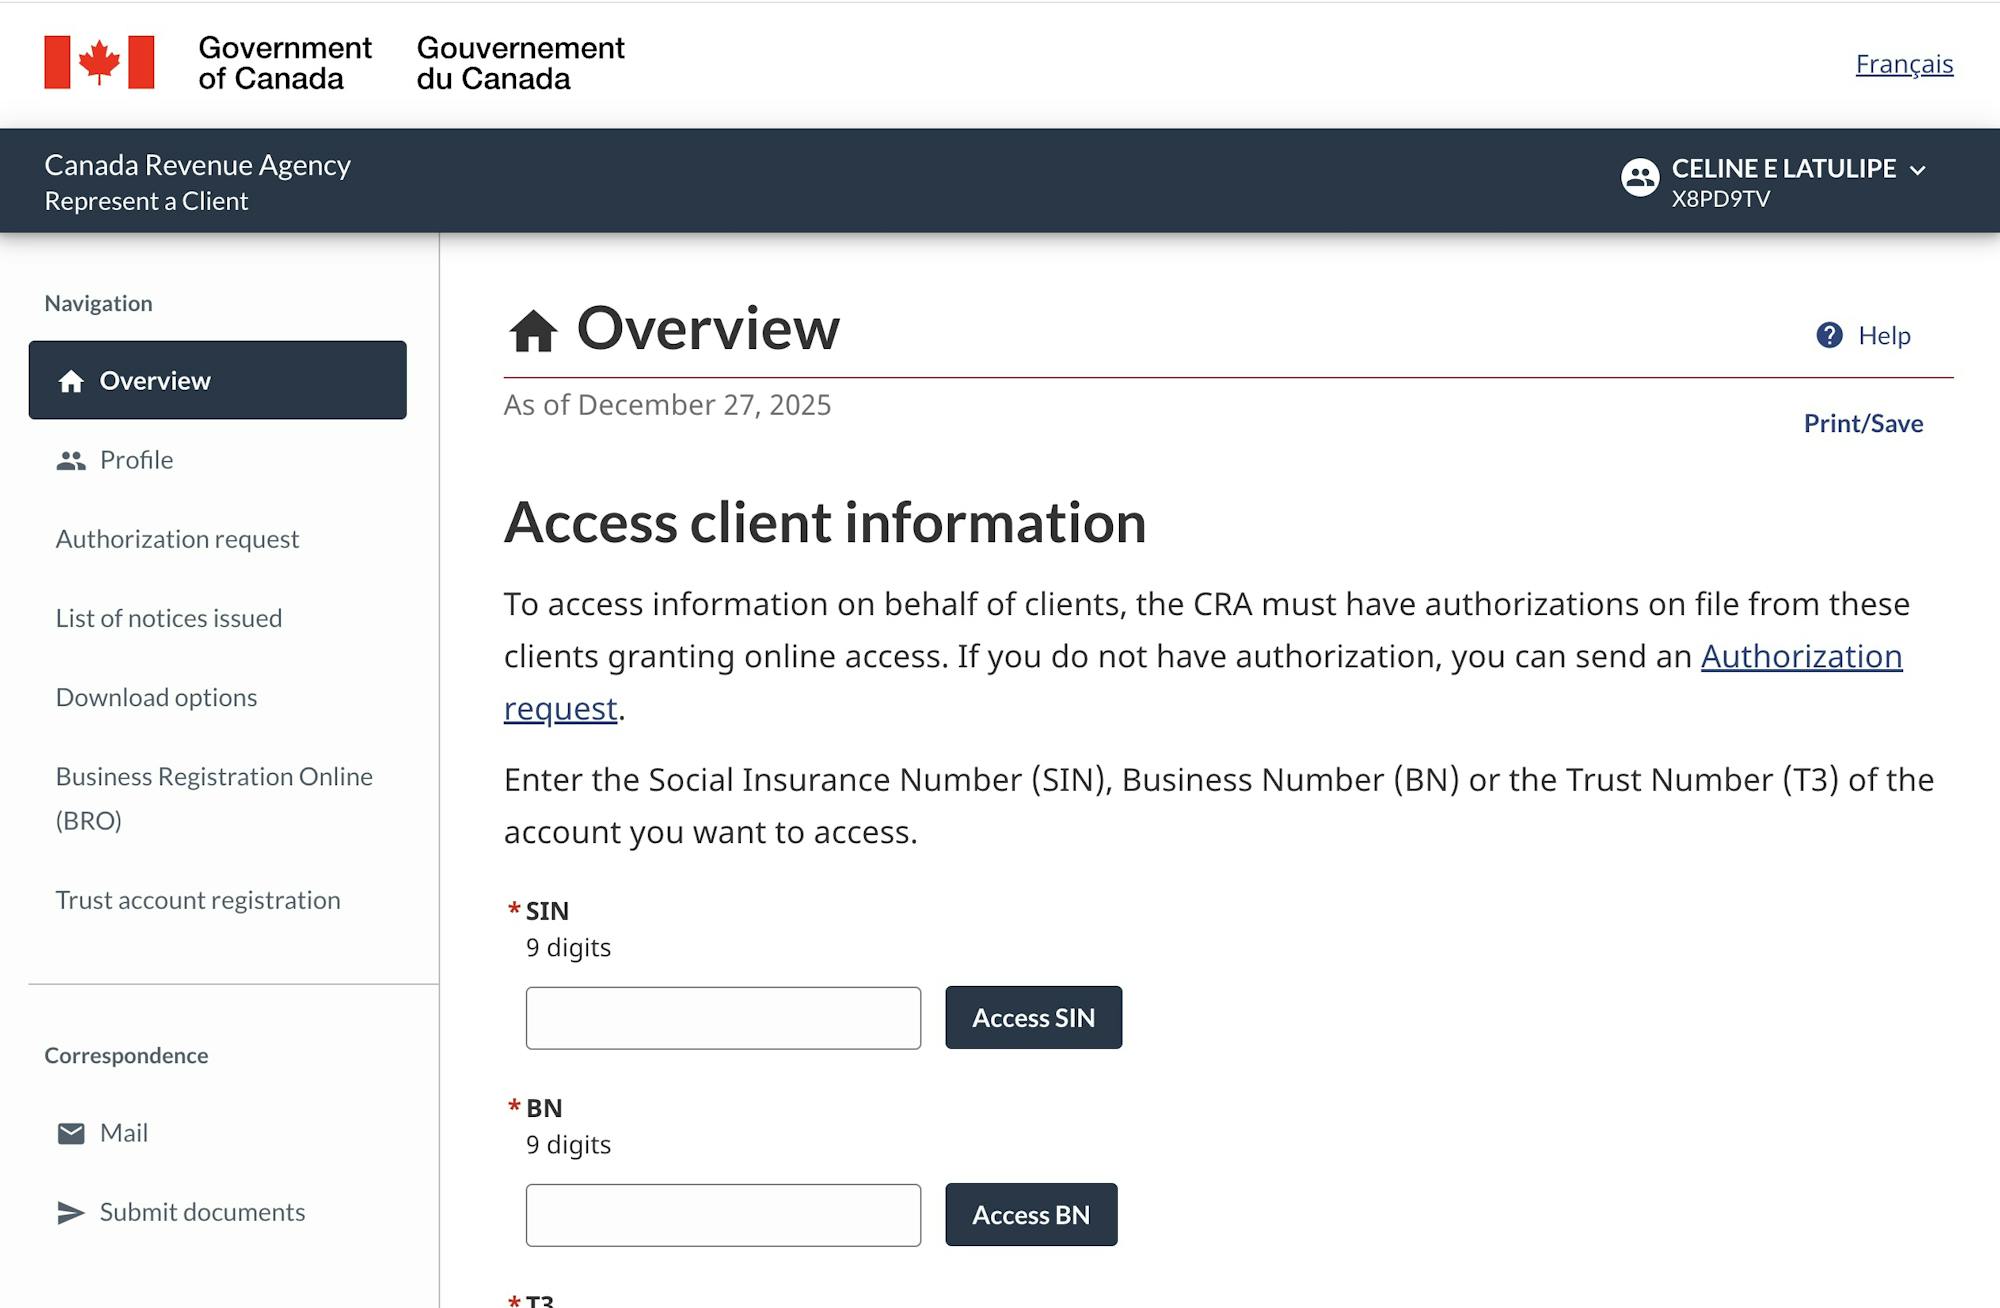The height and width of the screenshot is (1308, 2000).
Task: Go to Download options page
Action: coord(156,697)
